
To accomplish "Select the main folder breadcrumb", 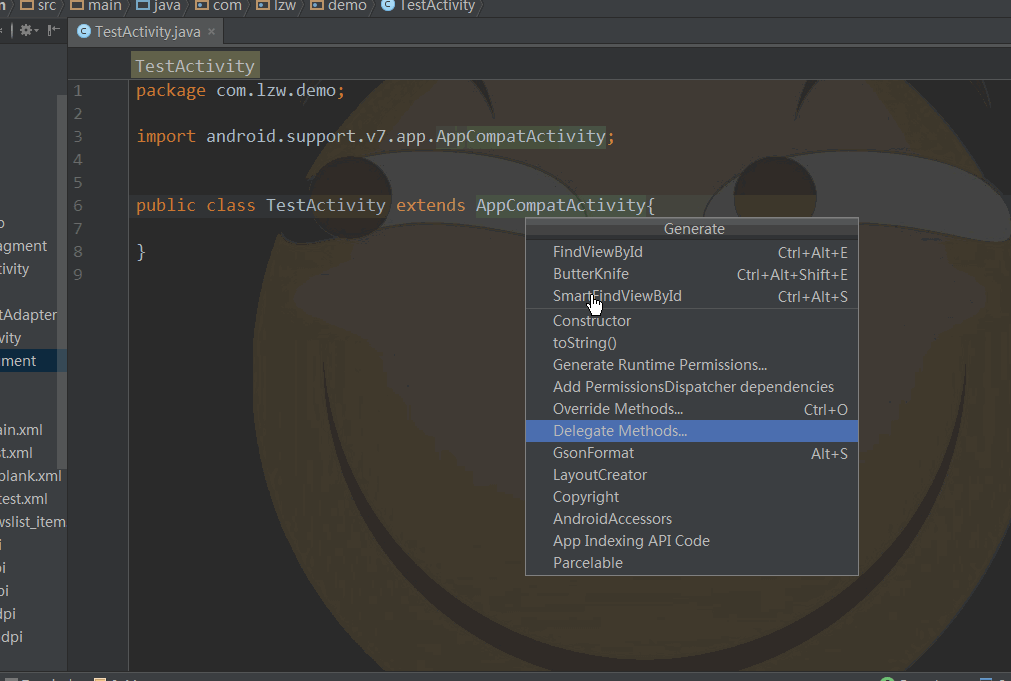I will [96, 6].
